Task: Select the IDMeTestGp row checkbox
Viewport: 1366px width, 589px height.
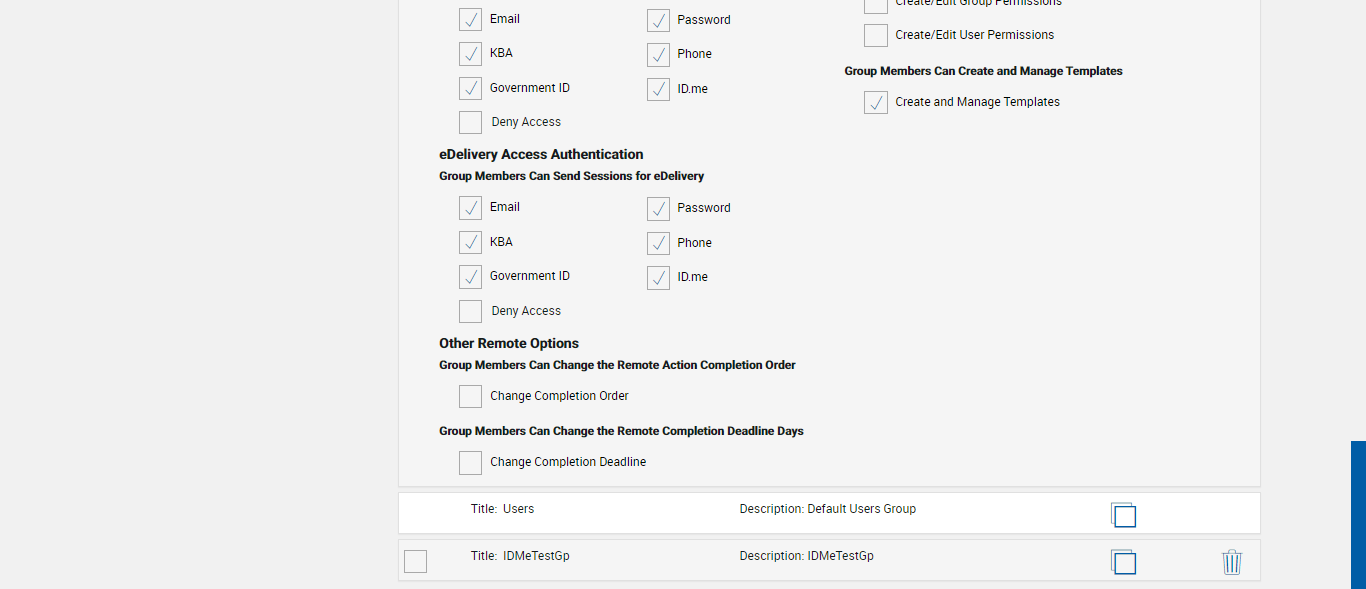Action: [415, 562]
